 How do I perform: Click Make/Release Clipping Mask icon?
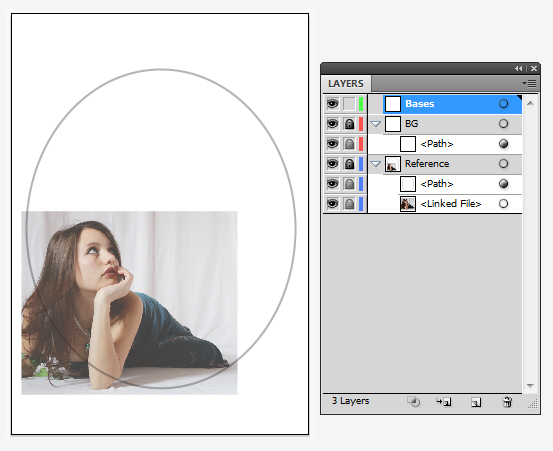[414, 402]
